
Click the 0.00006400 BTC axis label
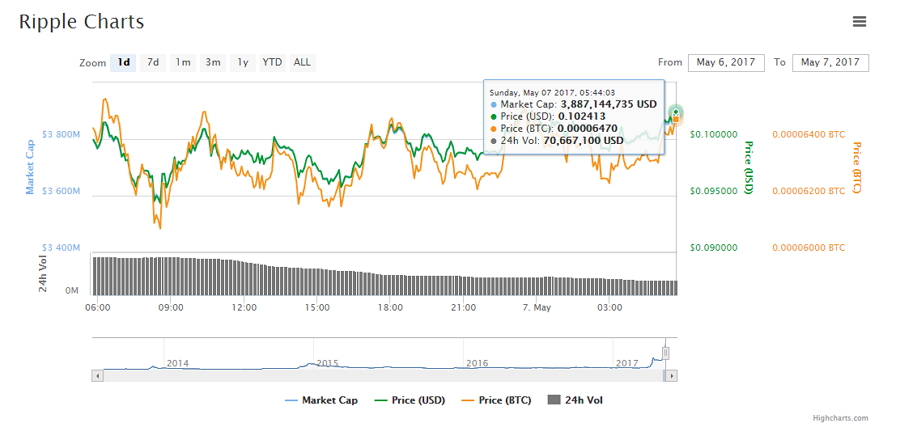coord(809,135)
